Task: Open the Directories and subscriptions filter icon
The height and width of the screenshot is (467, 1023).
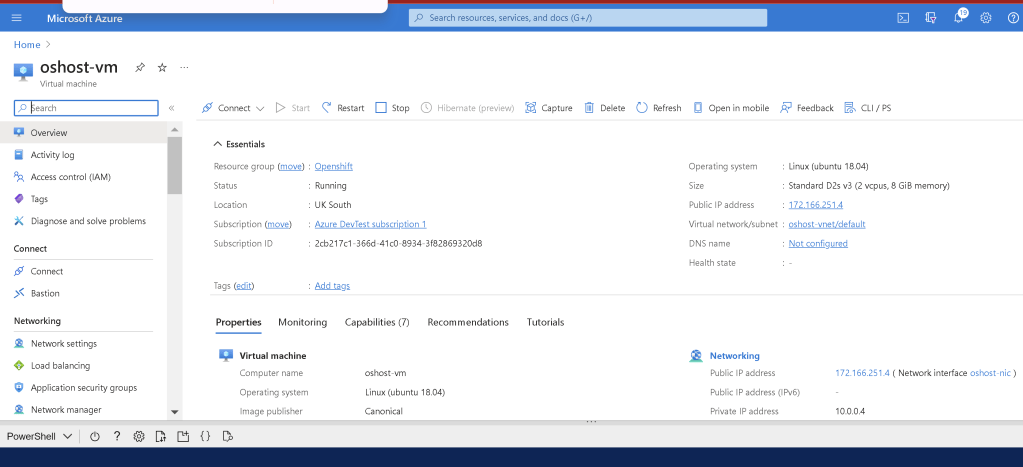Action: click(x=931, y=18)
